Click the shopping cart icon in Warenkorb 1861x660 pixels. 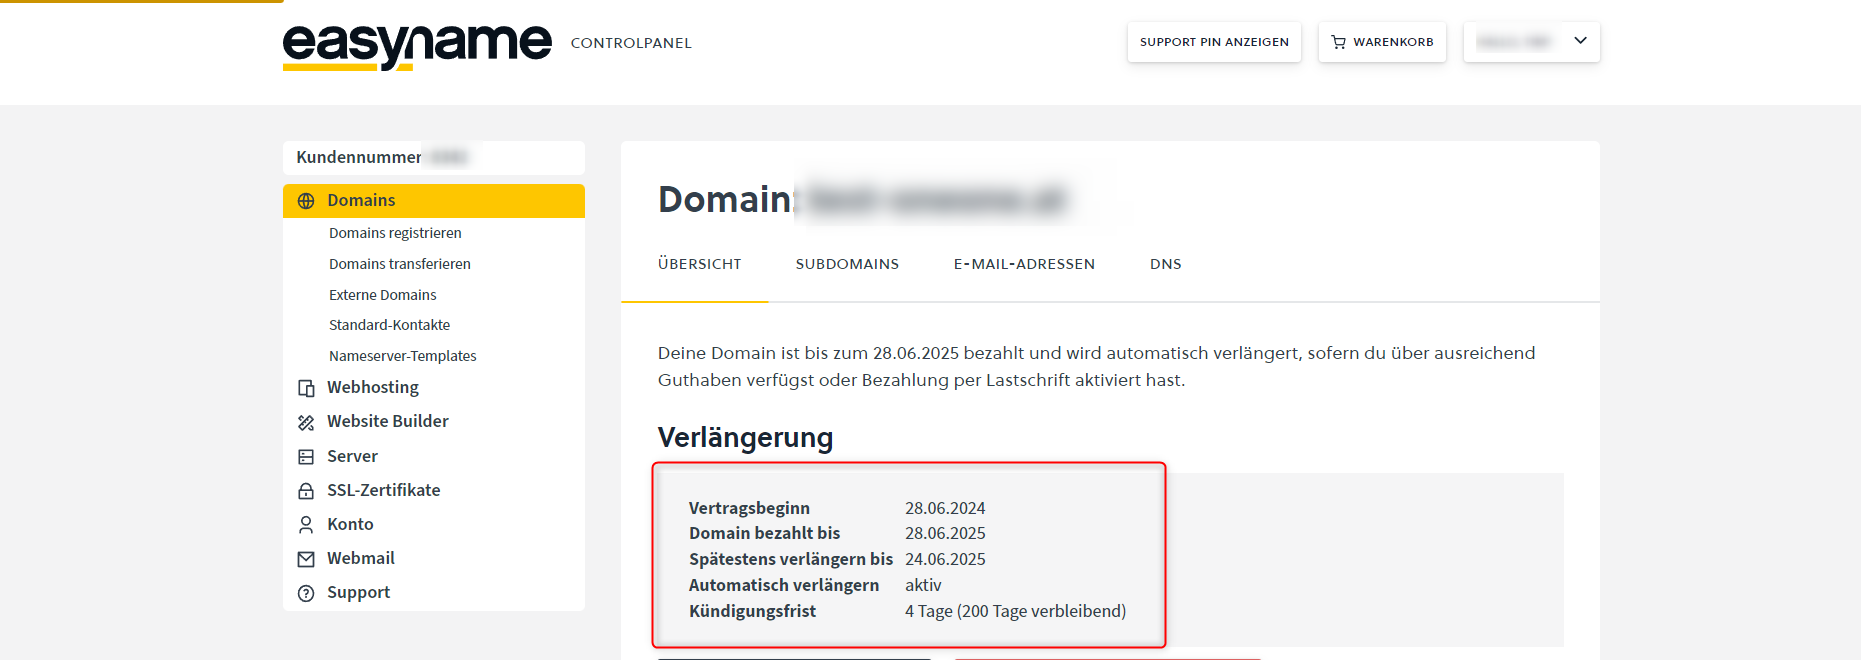tap(1338, 42)
